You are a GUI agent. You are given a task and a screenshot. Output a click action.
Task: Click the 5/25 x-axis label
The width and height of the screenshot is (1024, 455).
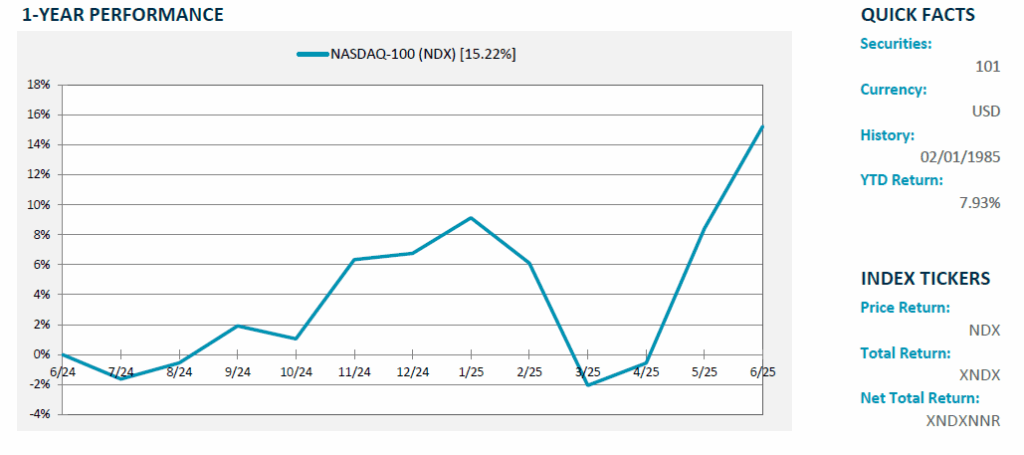tap(704, 373)
